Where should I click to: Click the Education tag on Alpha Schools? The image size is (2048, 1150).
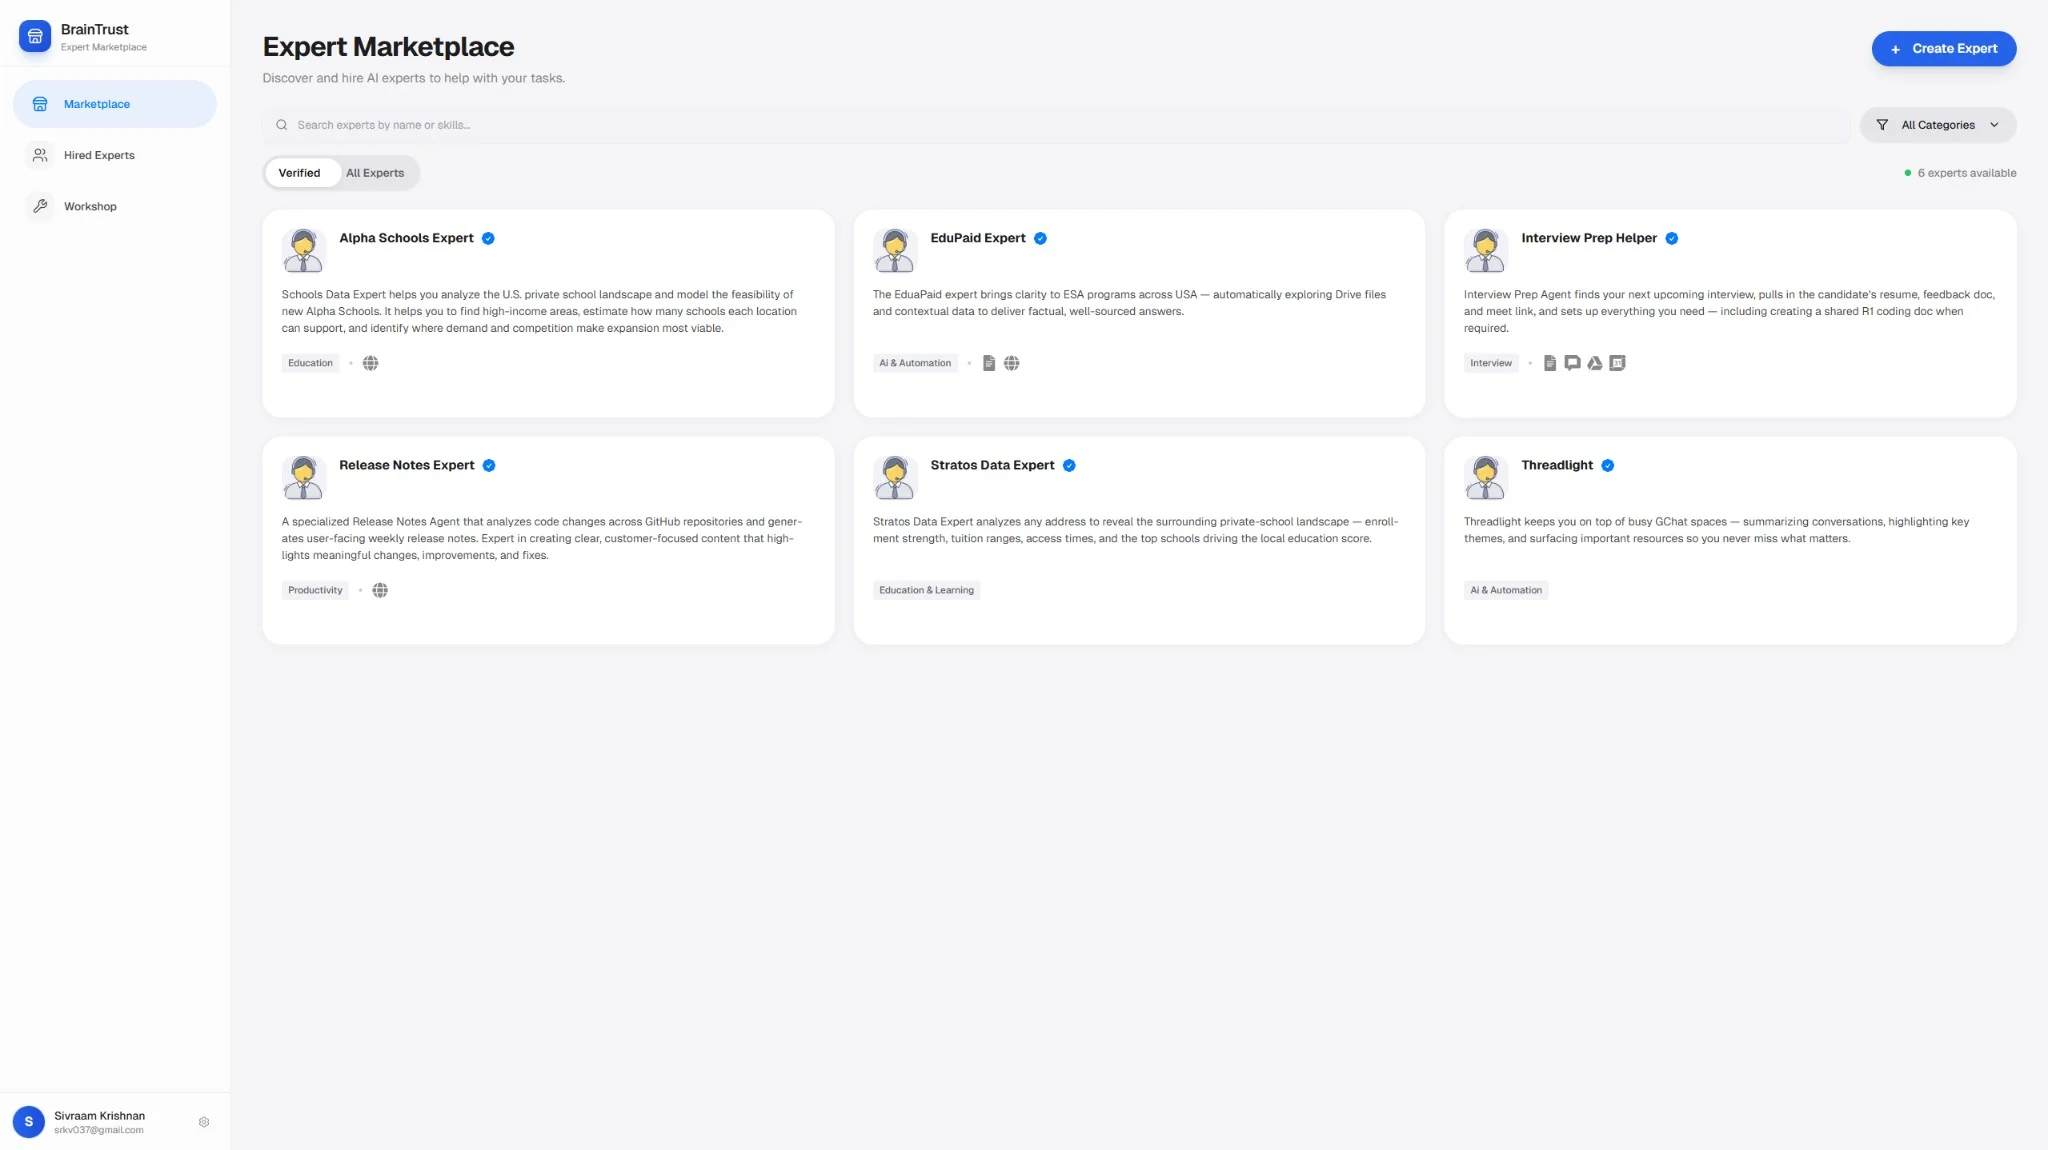coord(310,363)
